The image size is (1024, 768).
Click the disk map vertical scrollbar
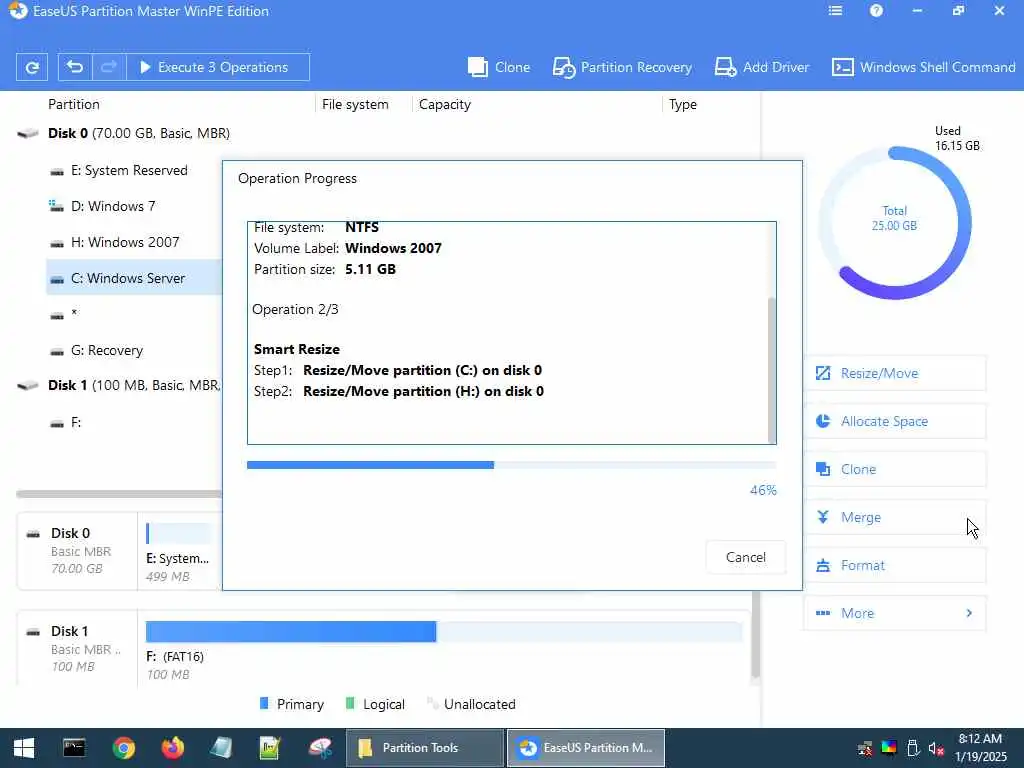[756, 635]
